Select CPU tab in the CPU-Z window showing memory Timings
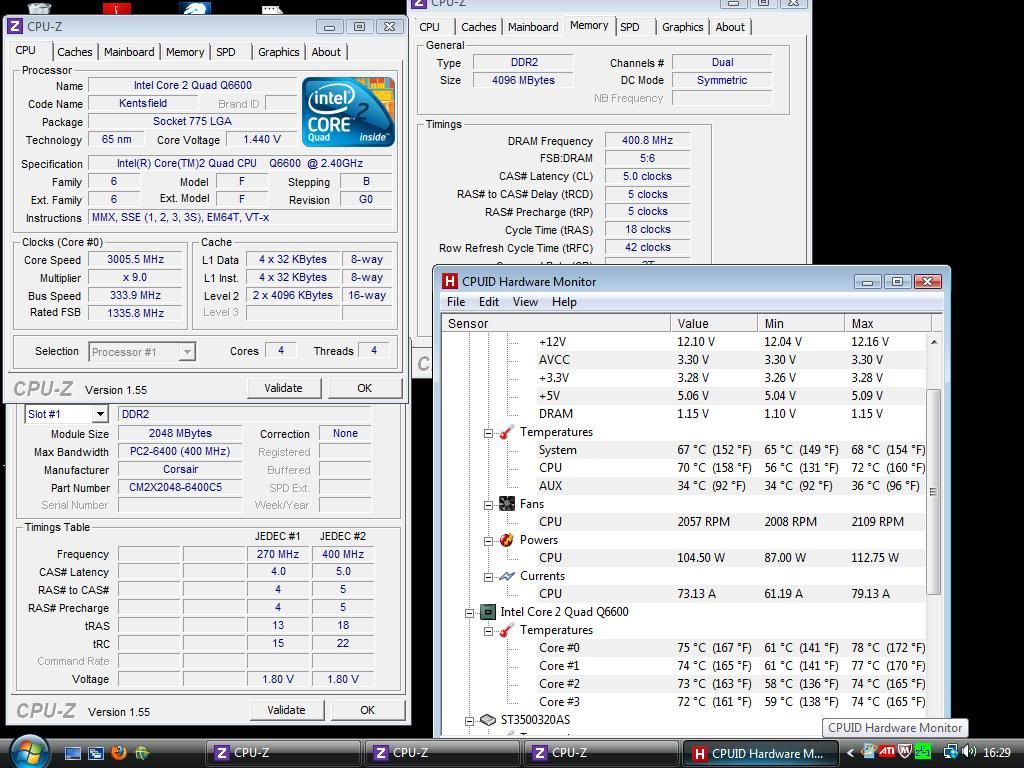Image resolution: width=1024 pixels, height=768 pixels. [429, 27]
